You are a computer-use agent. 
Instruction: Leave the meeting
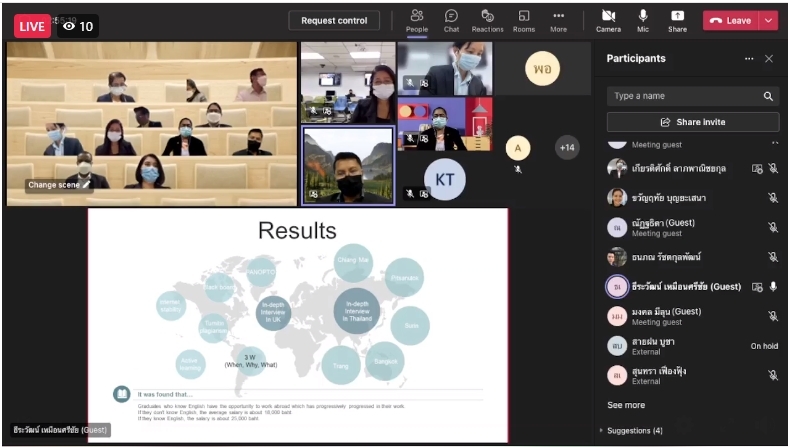pos(731,21)
